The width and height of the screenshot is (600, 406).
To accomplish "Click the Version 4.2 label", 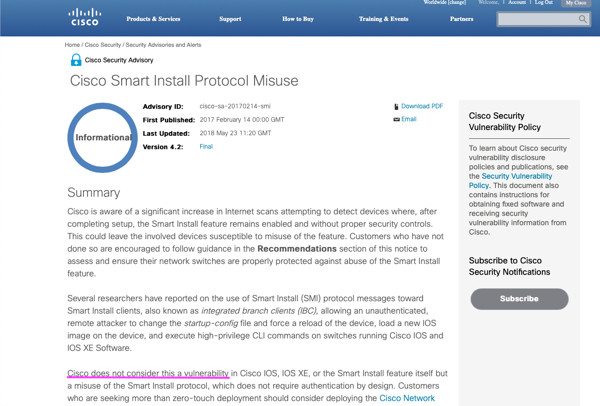I will [x=163, y=147].
